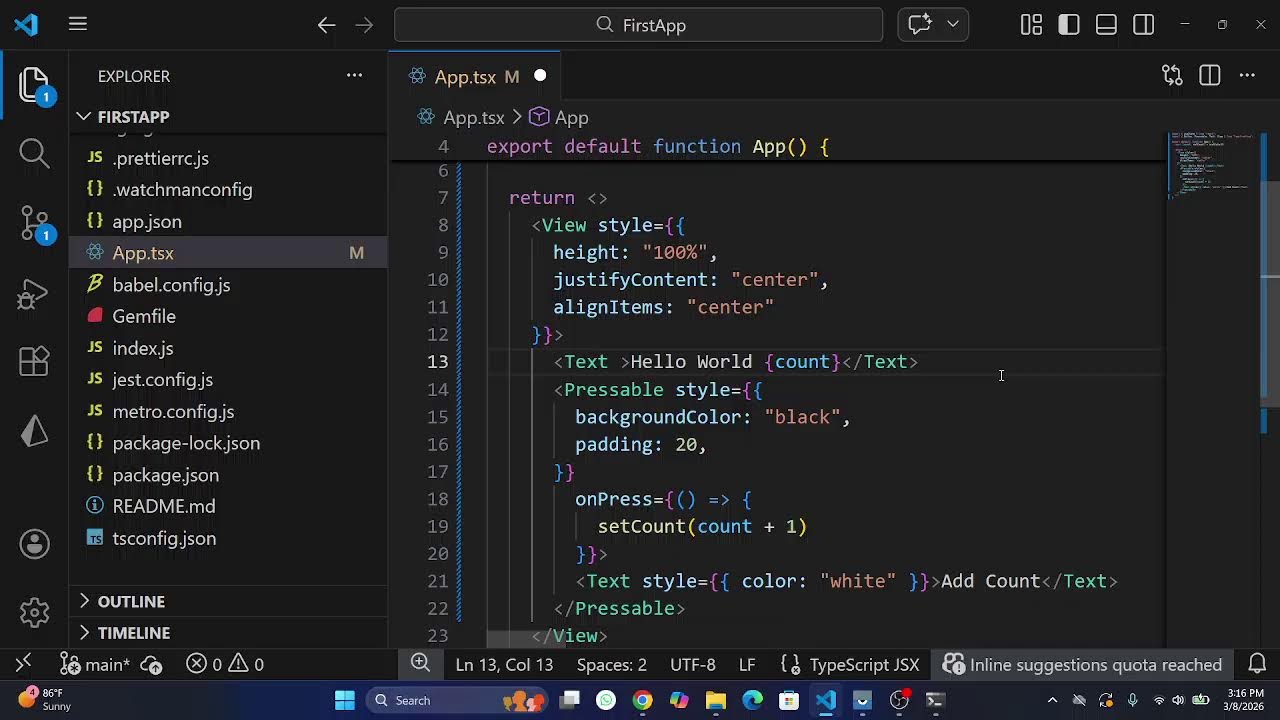Open the zoom magnifier in status bar
This screenshot has height=720, width=1280.
tap(420, 664)
